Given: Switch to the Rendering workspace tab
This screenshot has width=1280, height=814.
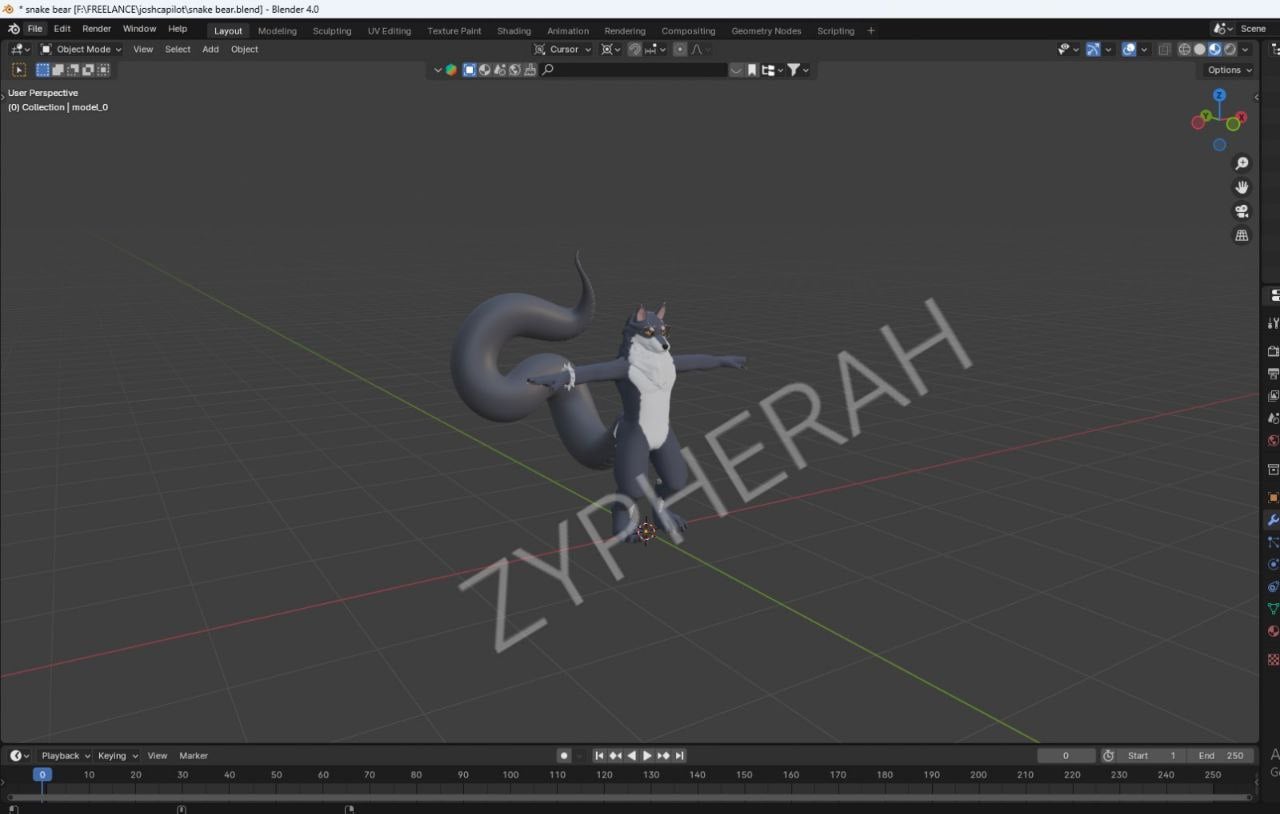Looking at the screenshot, I should tap(625, 31).
